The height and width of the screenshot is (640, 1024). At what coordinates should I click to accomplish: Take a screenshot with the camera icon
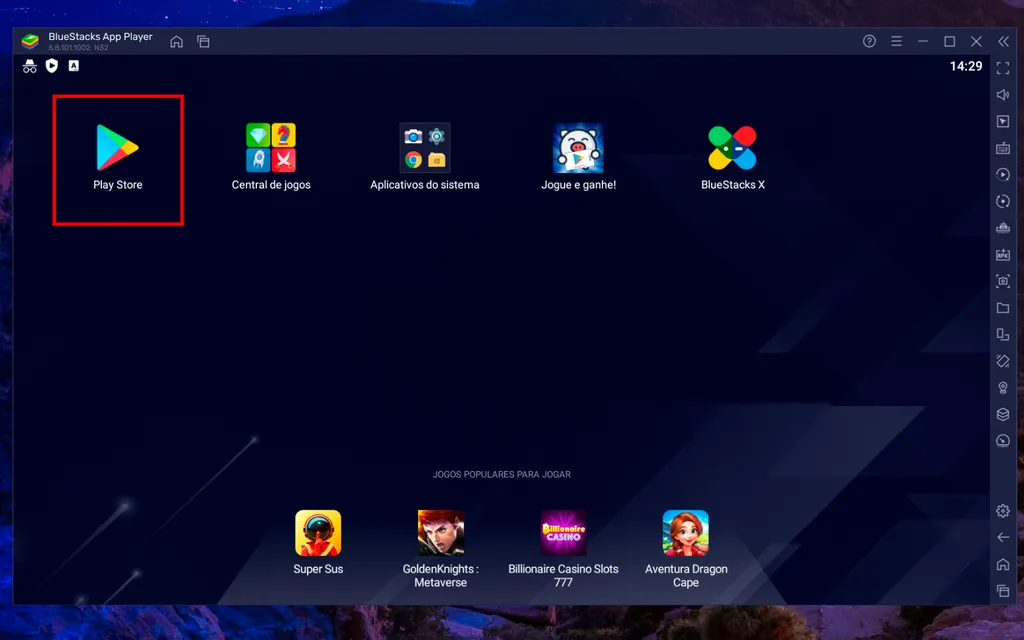pos(1003,281)
